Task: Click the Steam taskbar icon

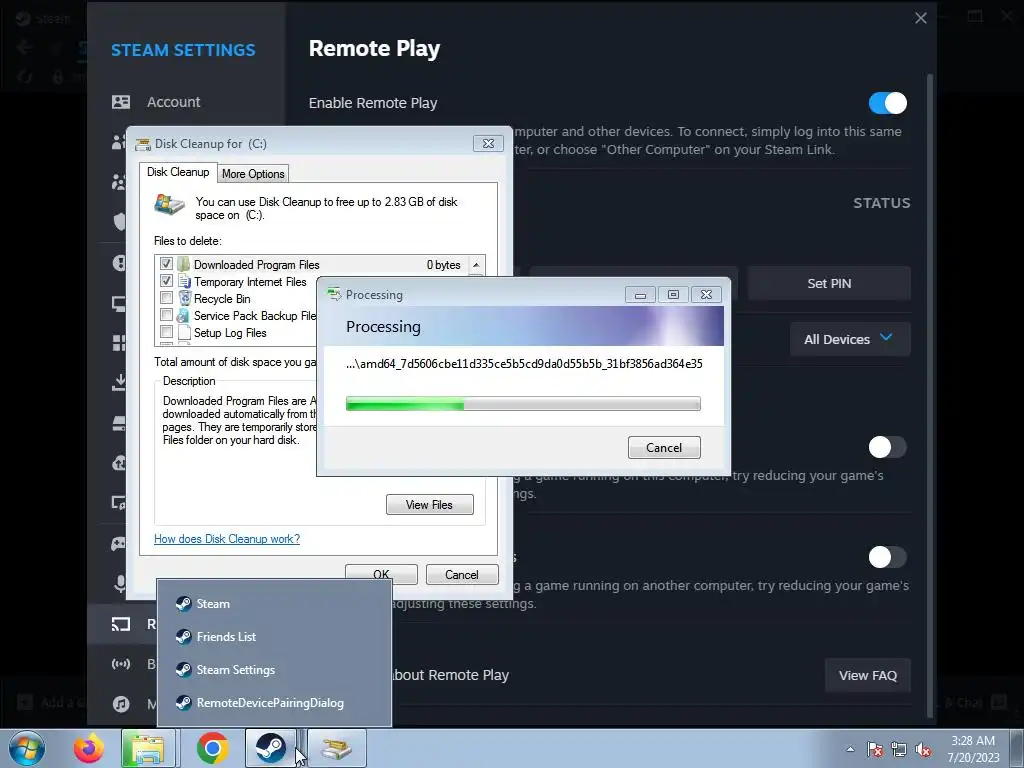Action: pyautogui.click(x=270, y=748)
